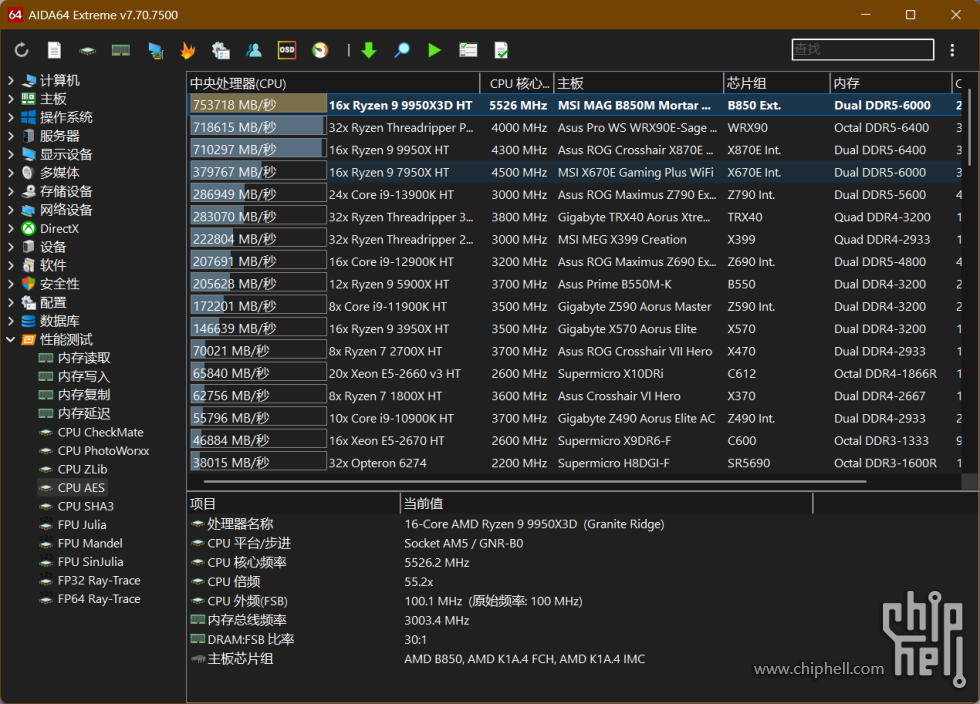The height and width of the screenshot is (704, 980).
Task: Open the OSD panel icon
Action: point(287,50)
